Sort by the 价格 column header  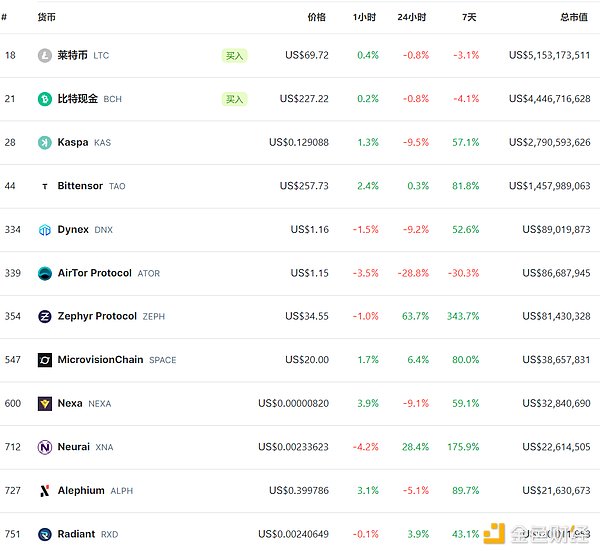click(x=316, y=17)
